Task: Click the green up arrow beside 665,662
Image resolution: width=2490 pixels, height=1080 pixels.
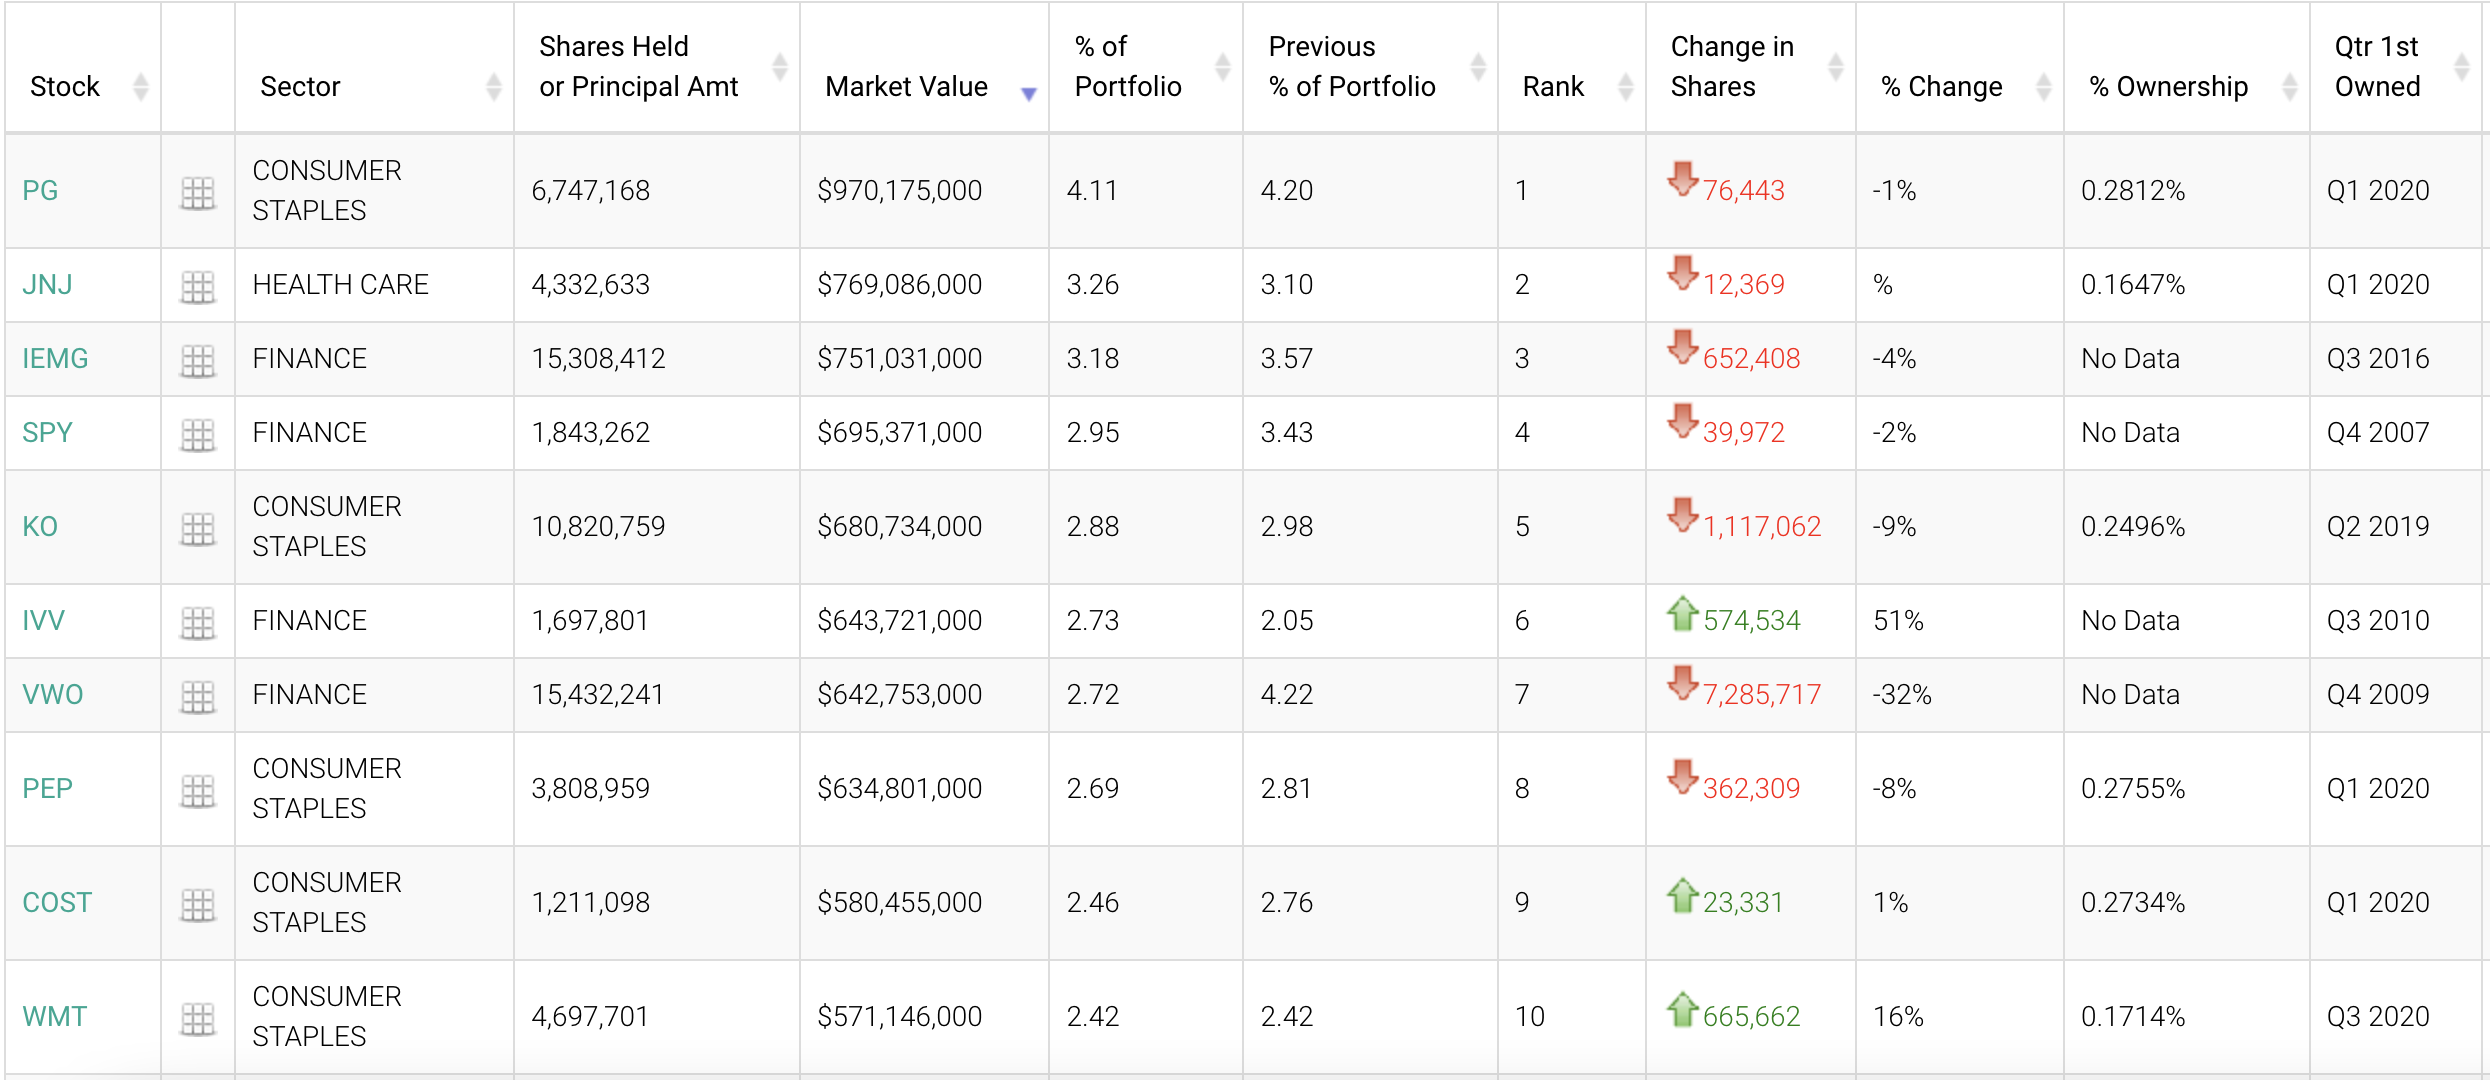Action: click(1683, 1009)
